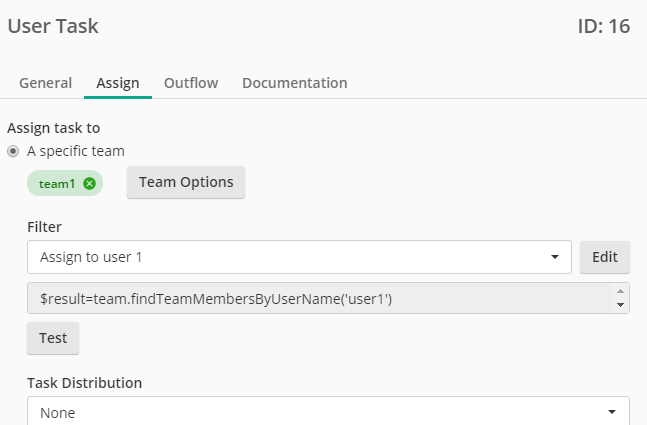Image resolution: width=647 pixels, height=425 pixels.
Task: Open the Outflow tab
Action: point(191,83)
